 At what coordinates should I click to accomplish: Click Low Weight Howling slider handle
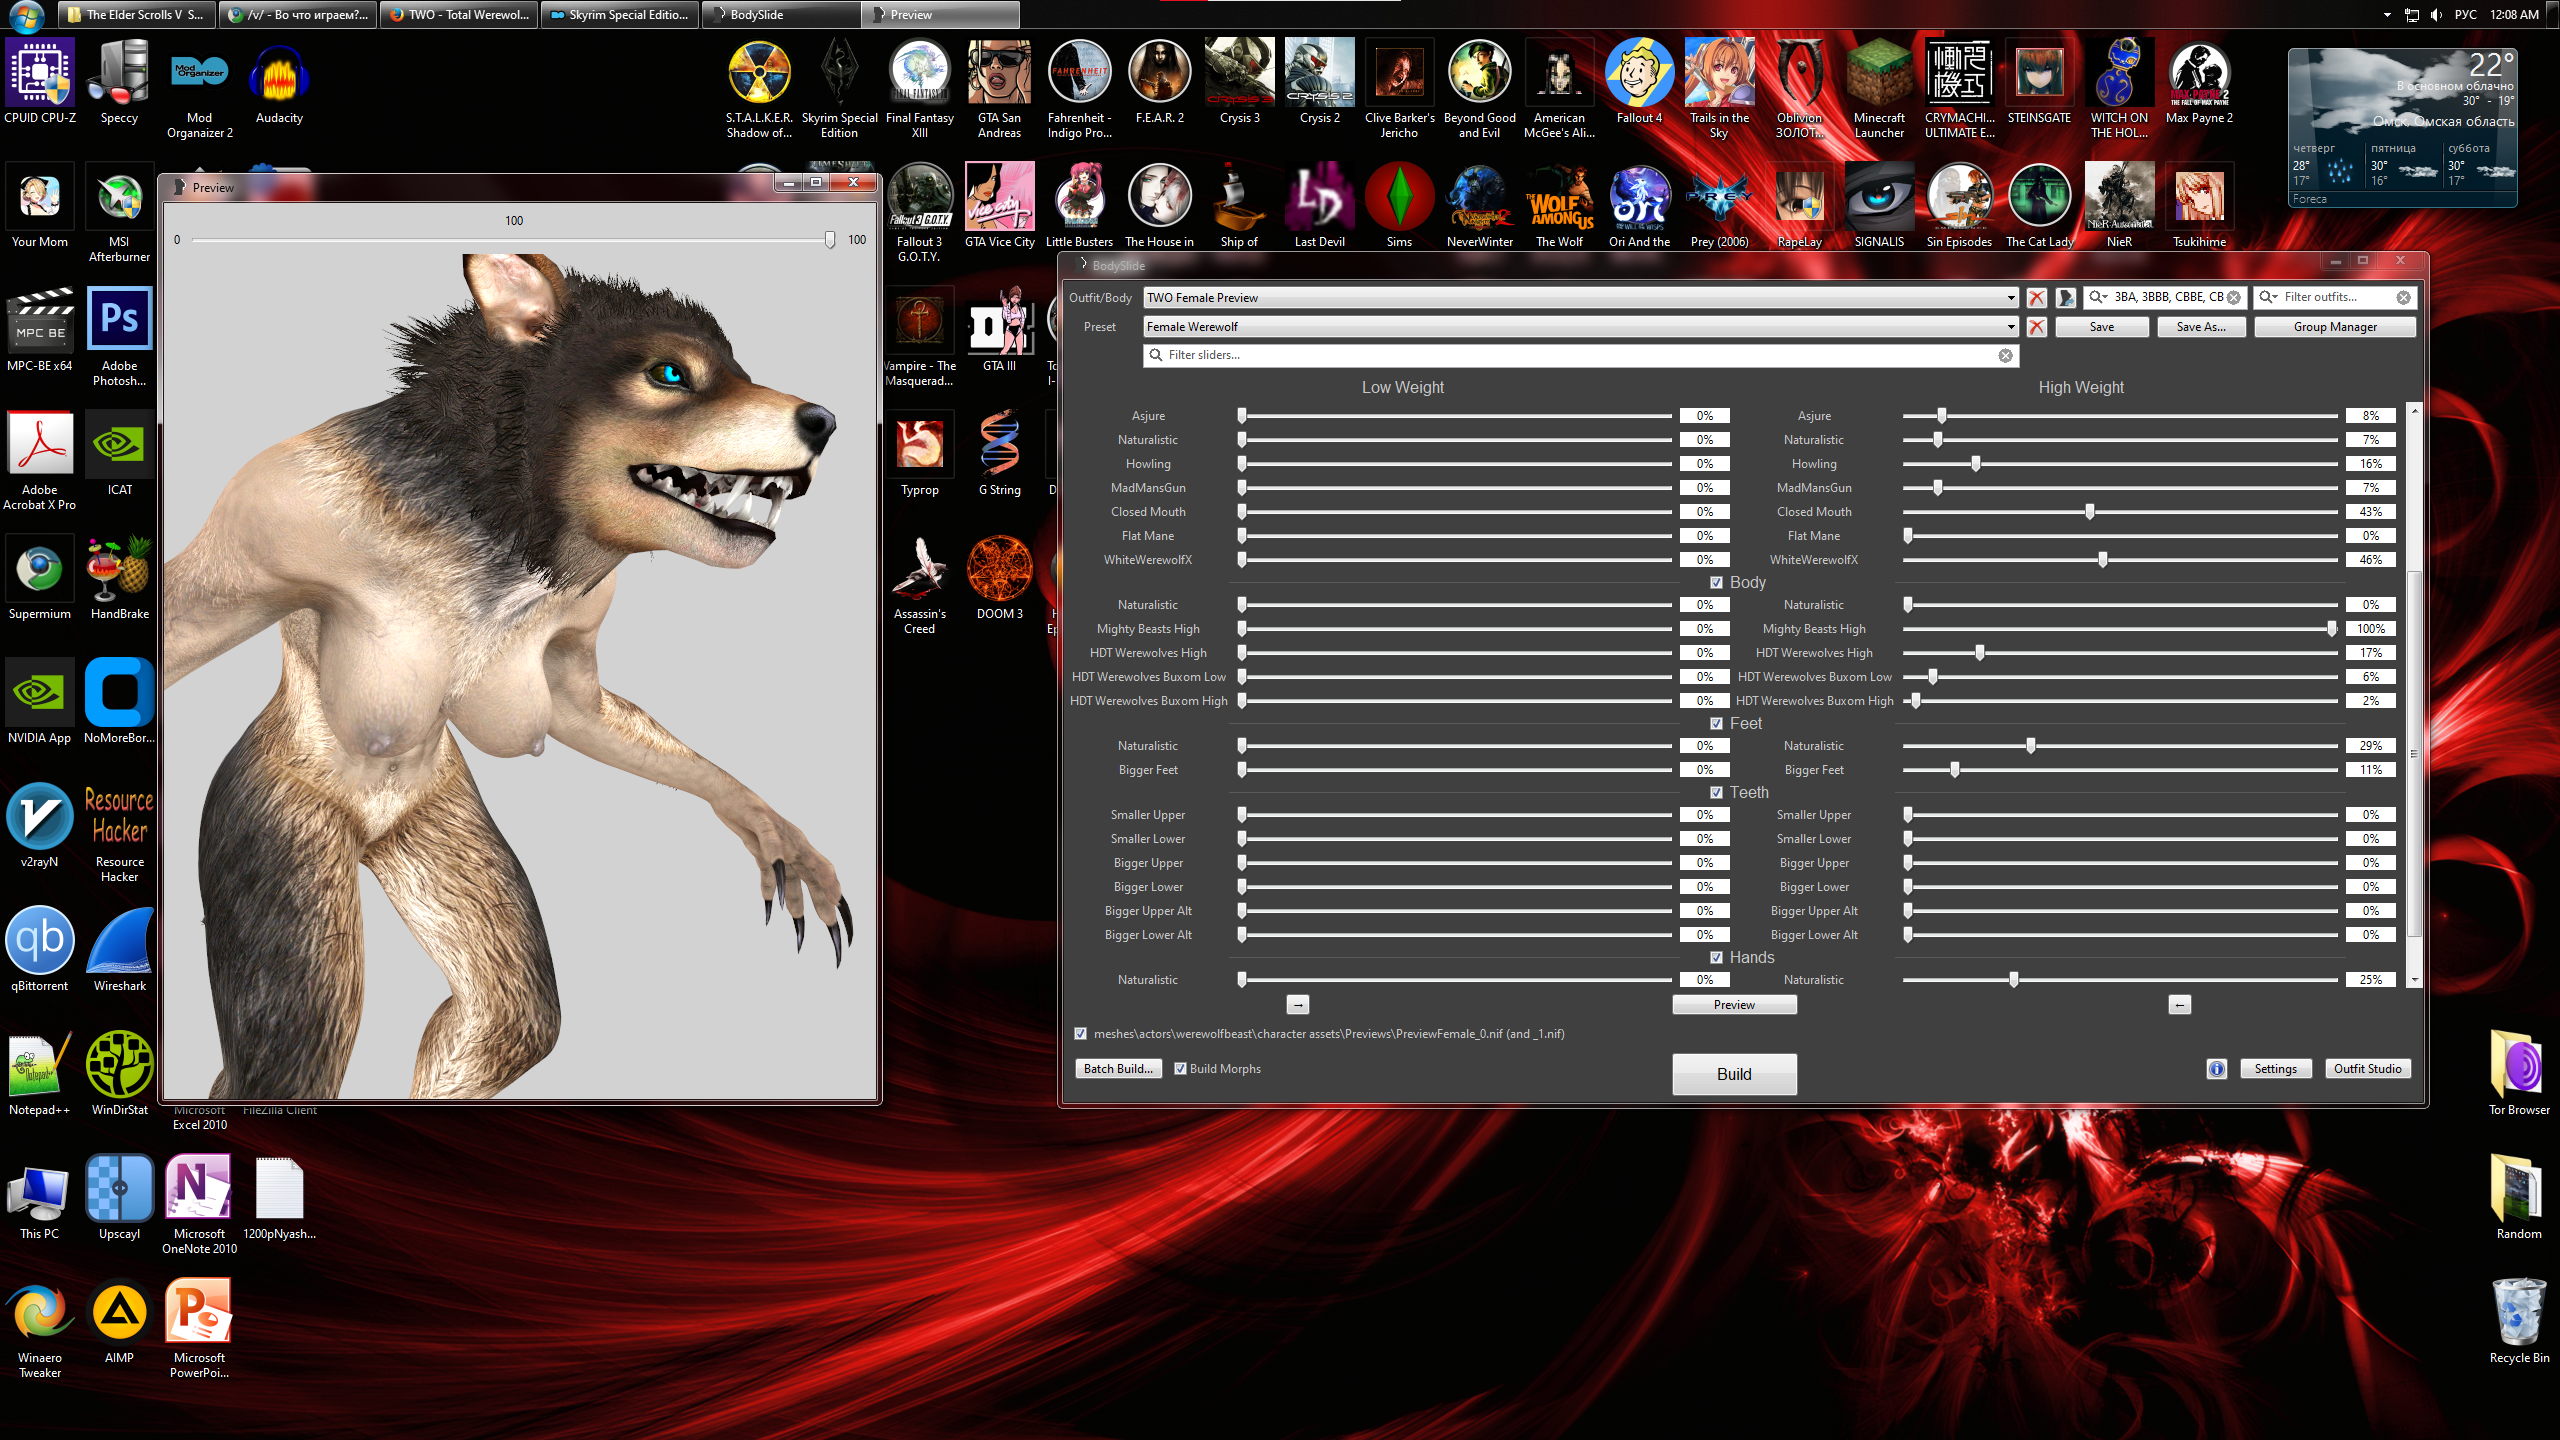click(x=1242, y=464)
